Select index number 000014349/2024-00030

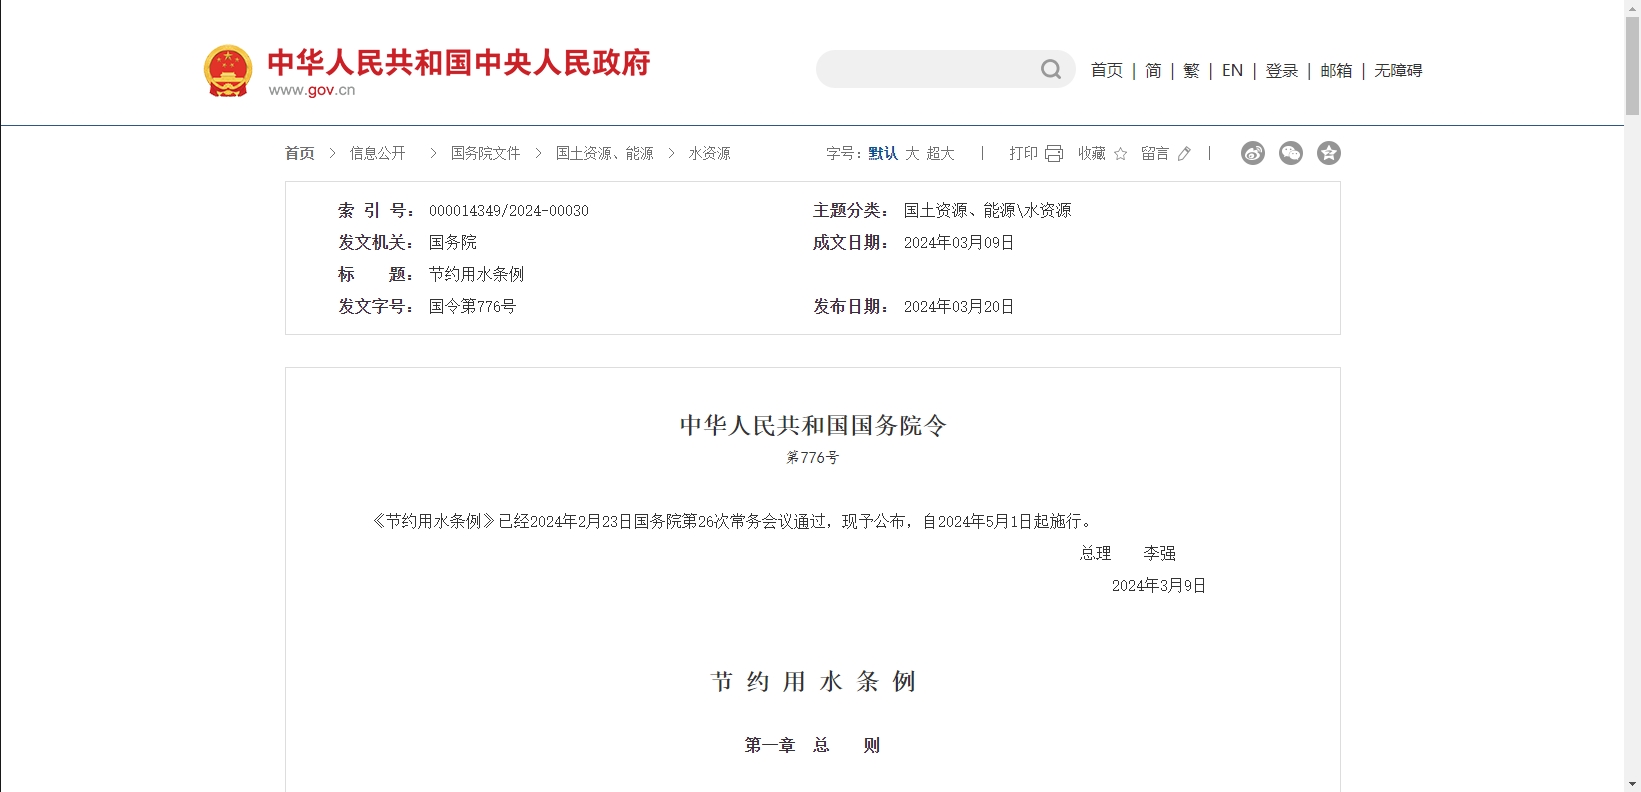[x=509, y=211]
